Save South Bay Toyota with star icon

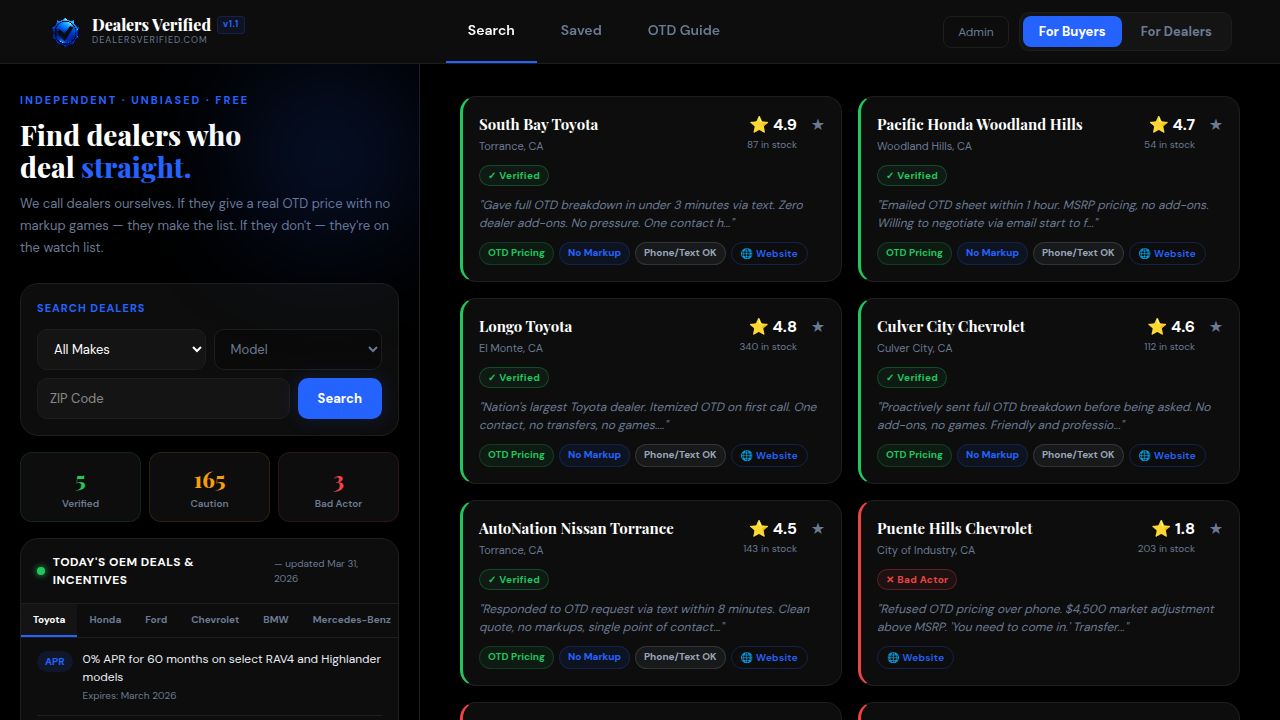(818, 125)
